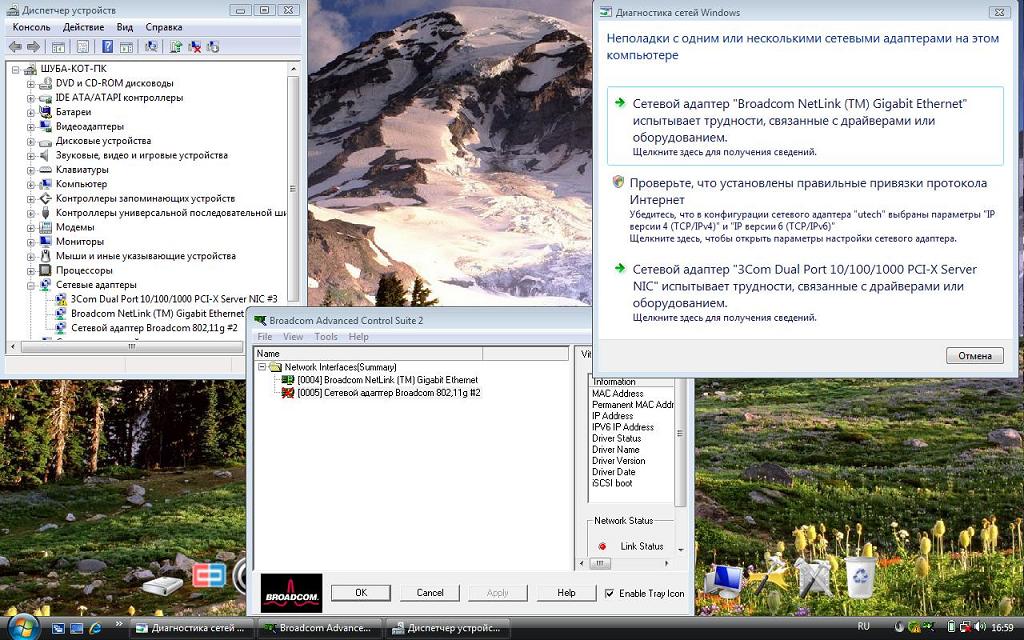
Task: Select [0004] Broadcom NetLink (TM) Gigabit Ethernet
Action: click(387, 380)
